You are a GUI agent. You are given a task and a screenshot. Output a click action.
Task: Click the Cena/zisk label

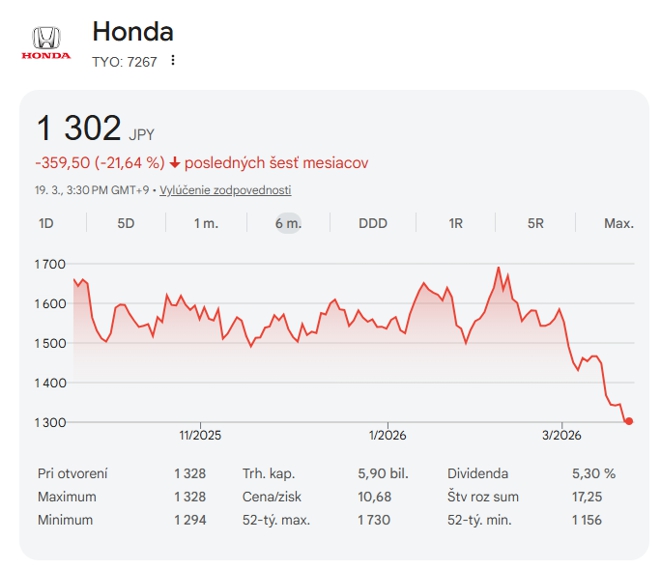pyautogui.click(x=272, y=497)
